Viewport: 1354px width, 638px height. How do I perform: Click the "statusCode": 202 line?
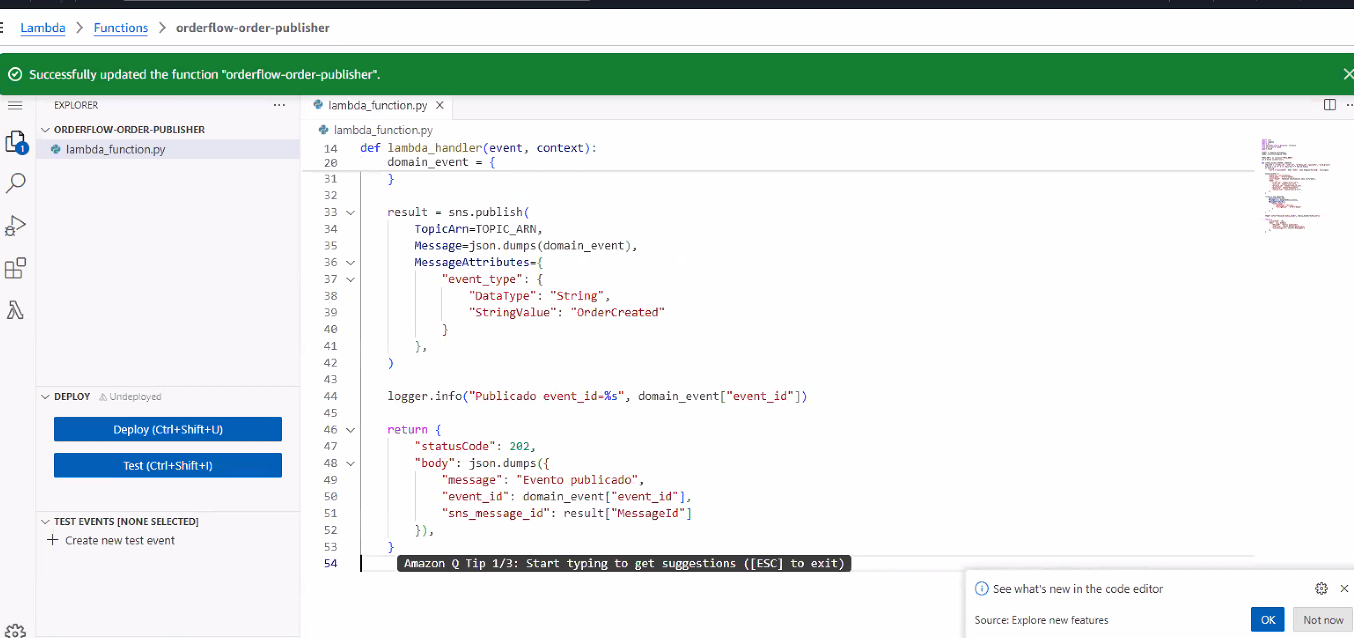pyautogui.click(x=475, y=447)
